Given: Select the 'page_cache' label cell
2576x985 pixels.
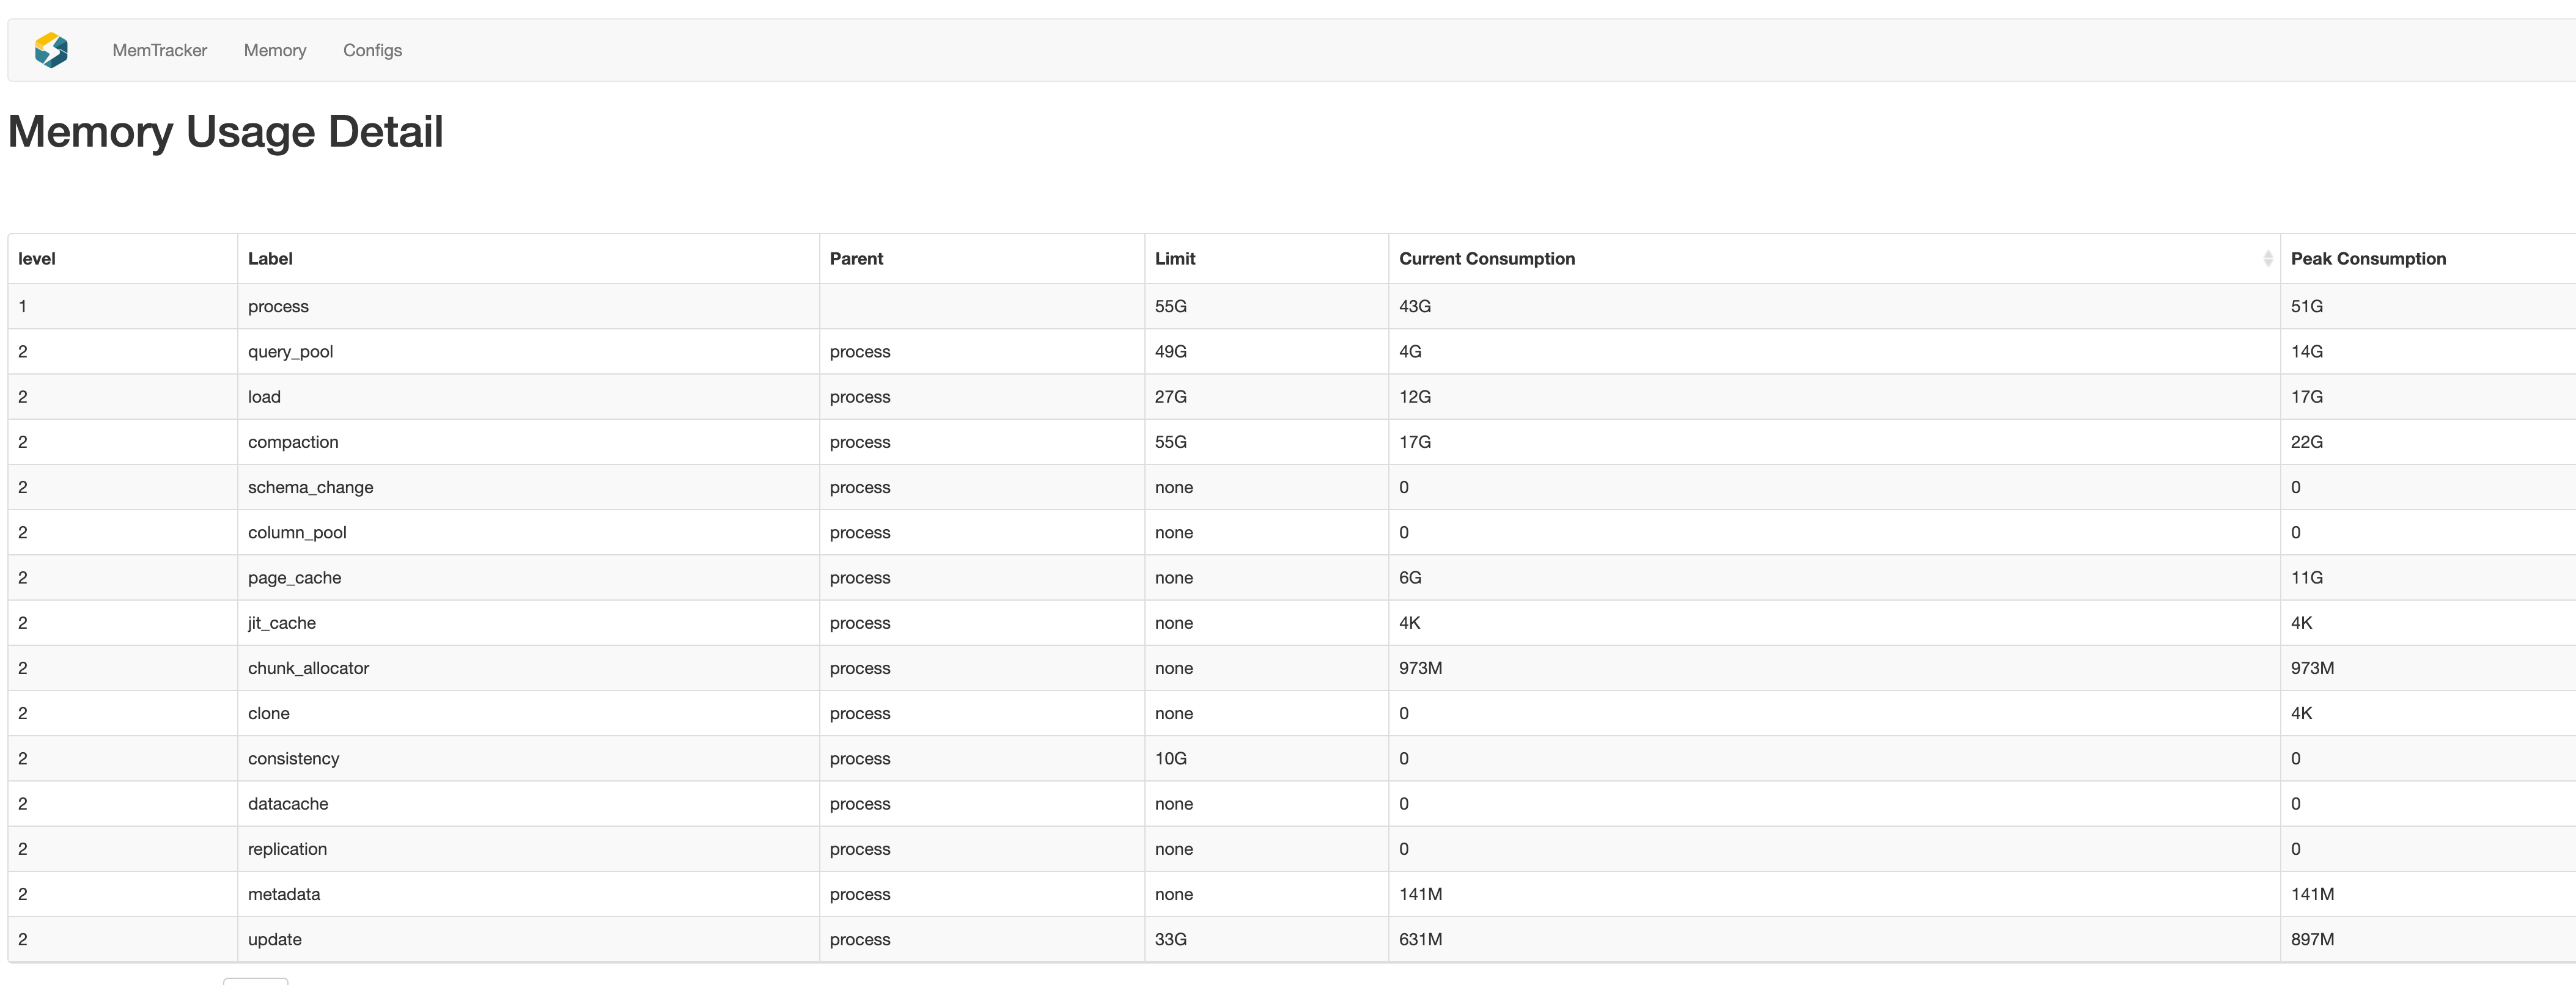Looking at the screenshot, I should click(x=528, y=578).
